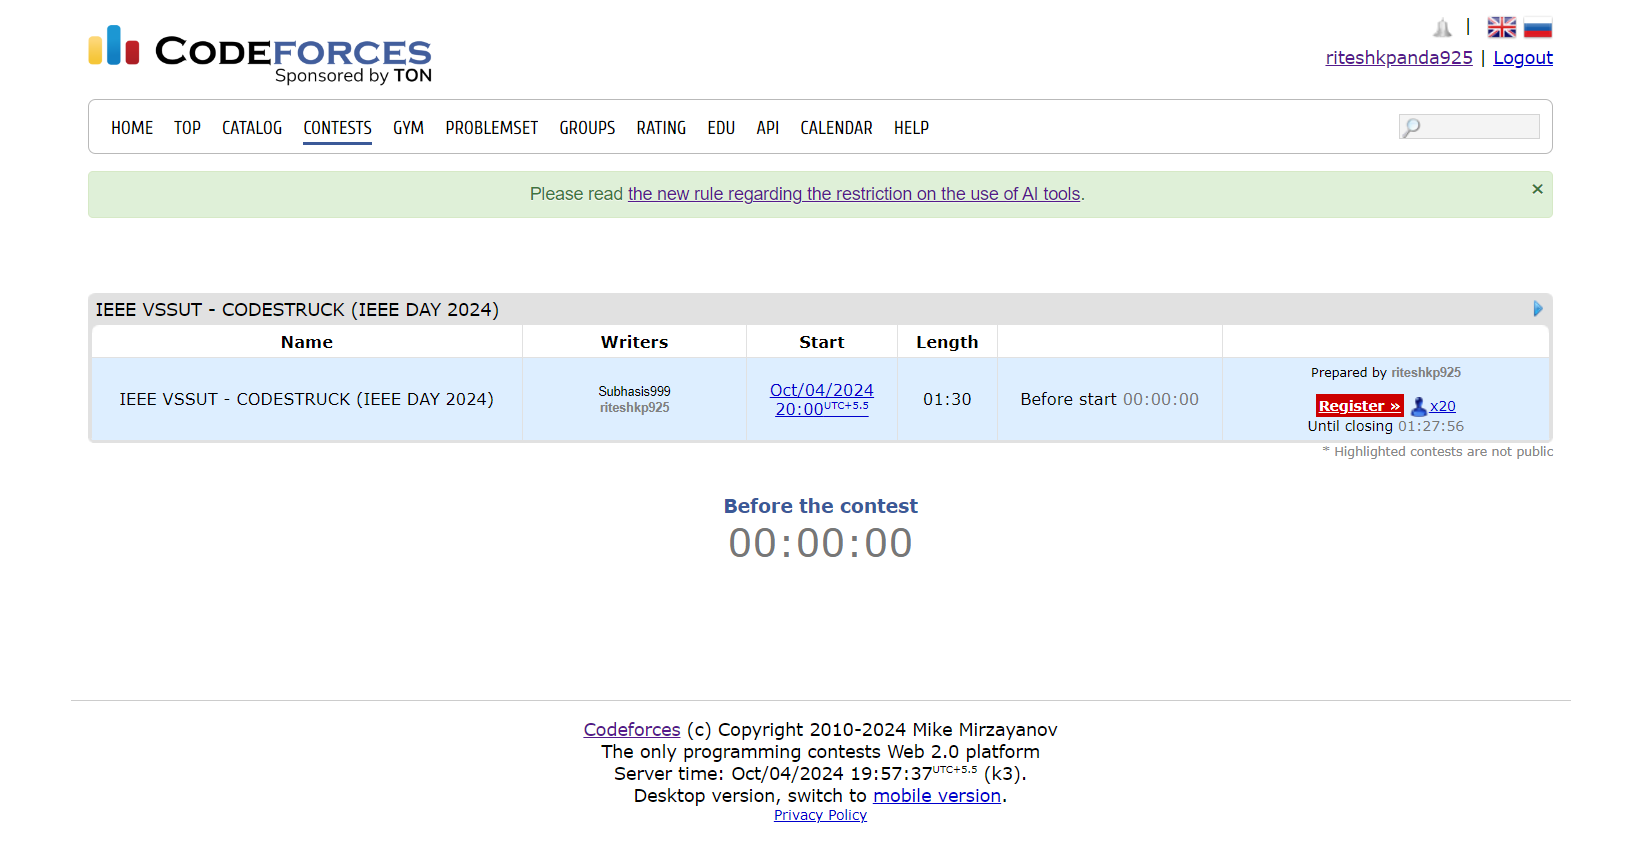This screenshot has height=851, width=1649.
Task: Click the Codeforces logo
Action: [259, 52]
